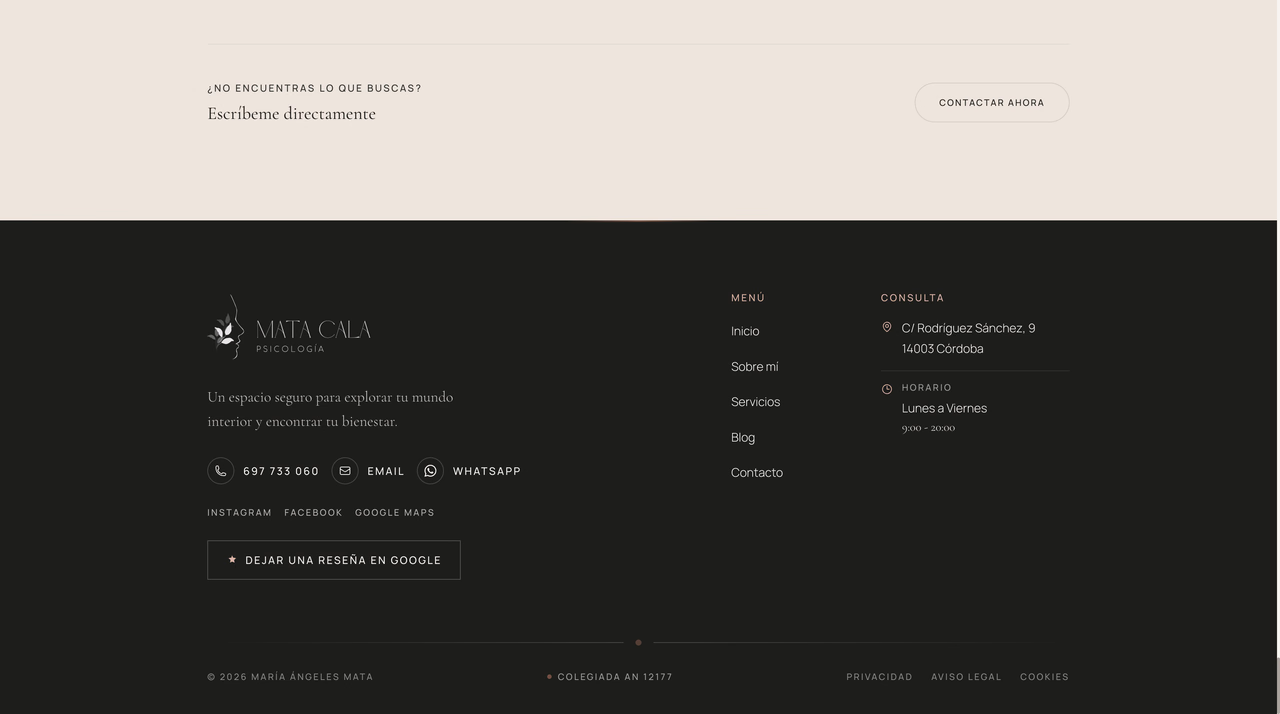Click the hours 9:00 - 20:00
The image size is (1280, 714).
[928, 428]
